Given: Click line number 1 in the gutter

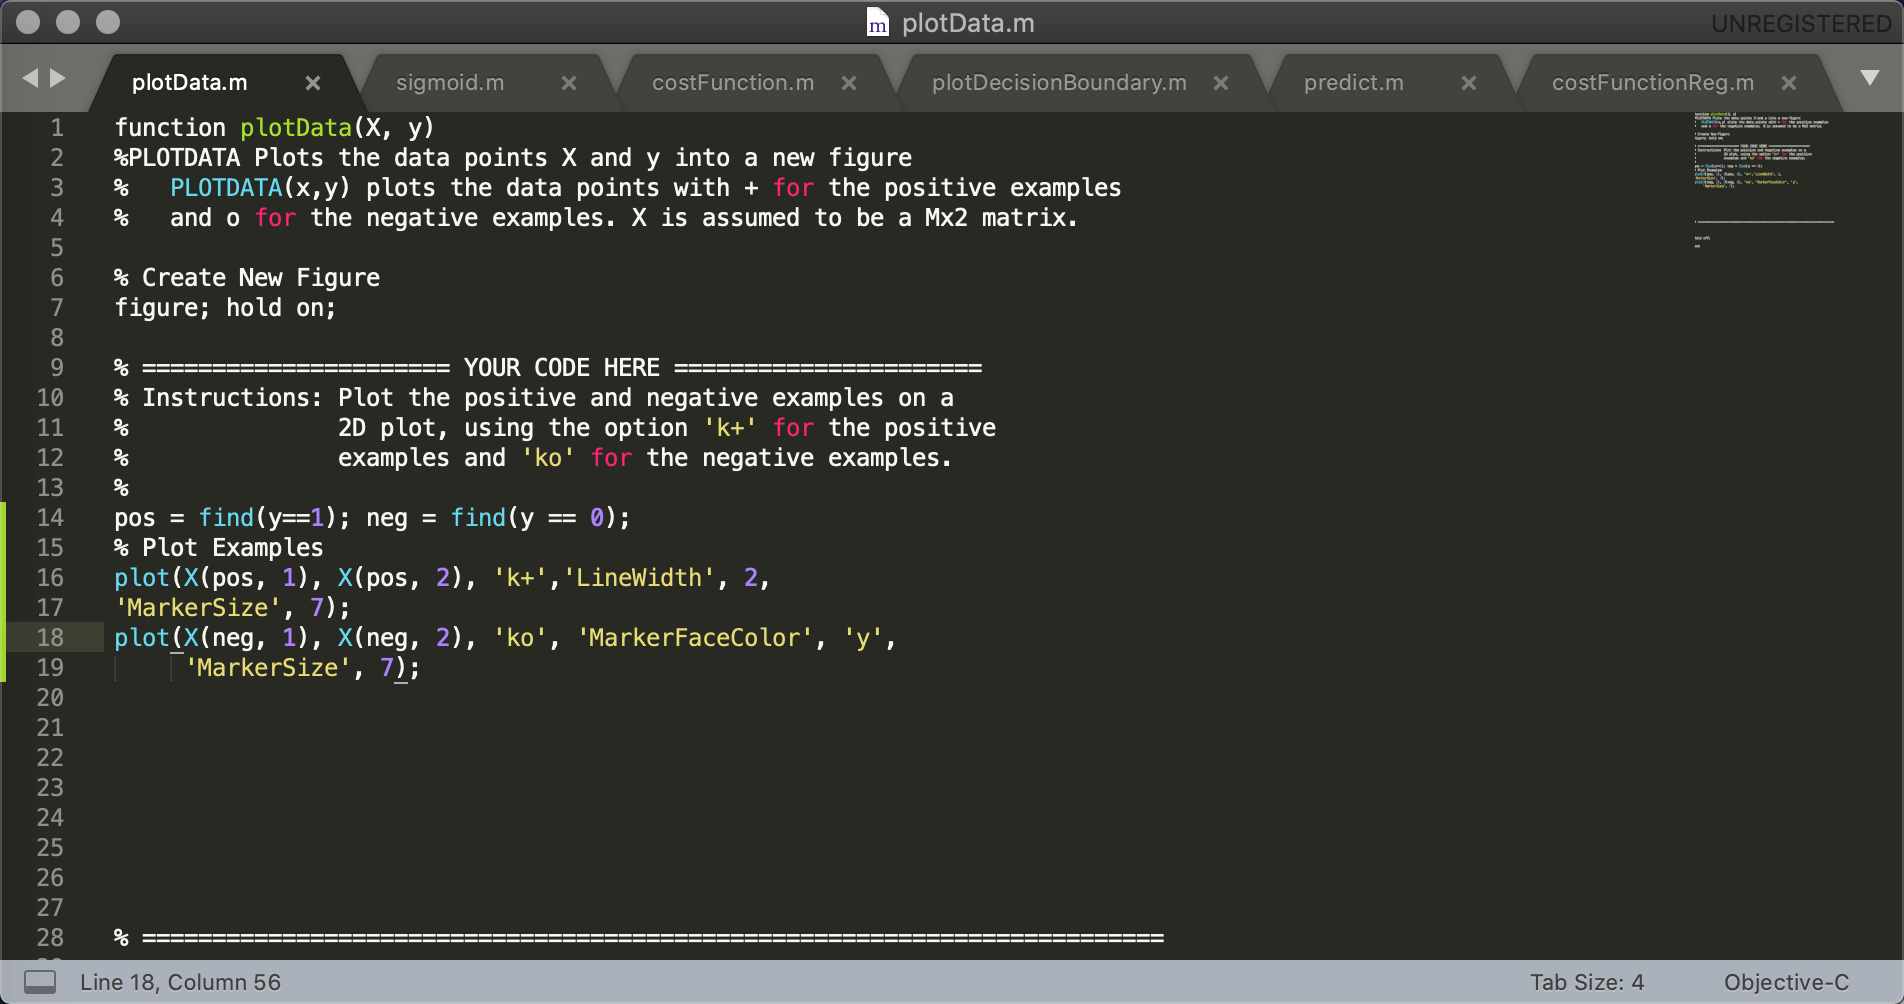Looking at the screenshot, I should (x=57, y=128).
